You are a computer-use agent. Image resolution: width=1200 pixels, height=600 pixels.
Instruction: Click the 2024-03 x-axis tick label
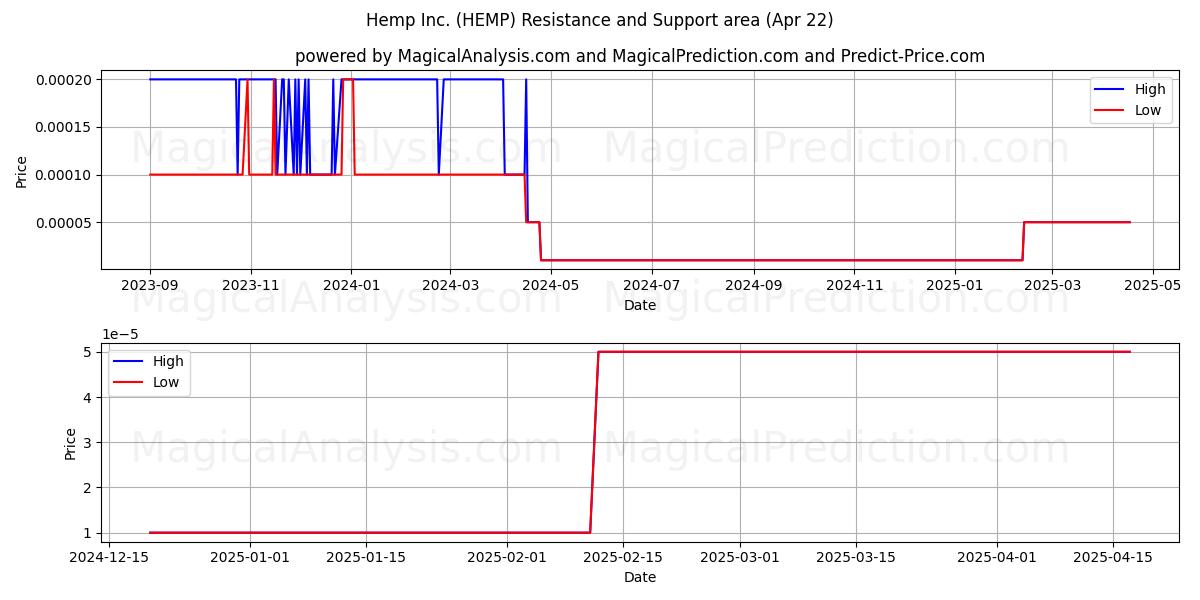[x=449, y=285]
